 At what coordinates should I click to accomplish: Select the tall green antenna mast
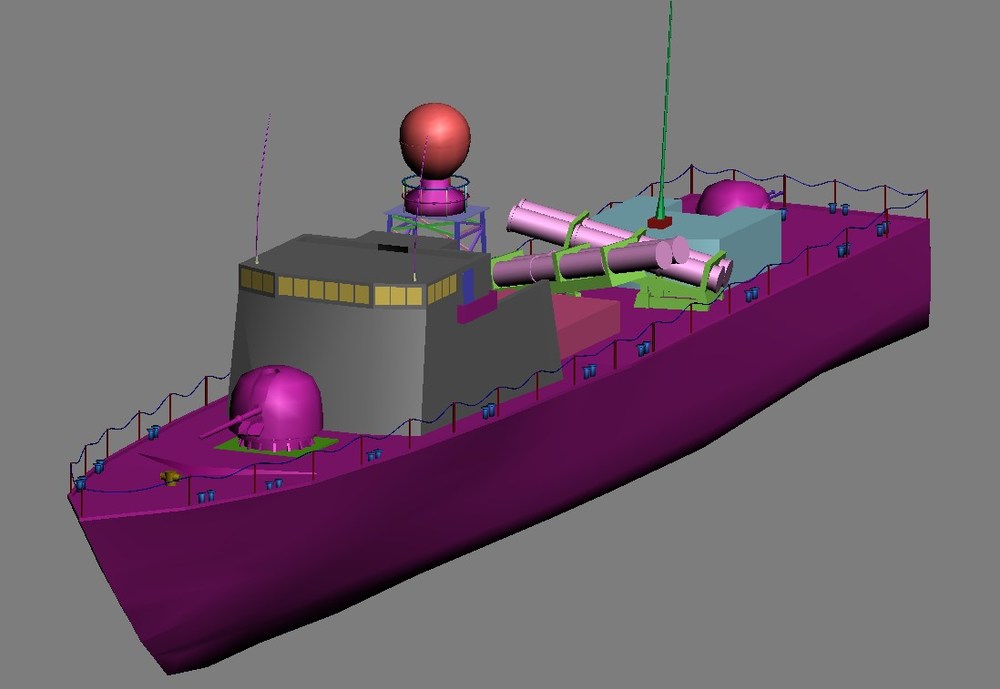click(x=666, y=108)
